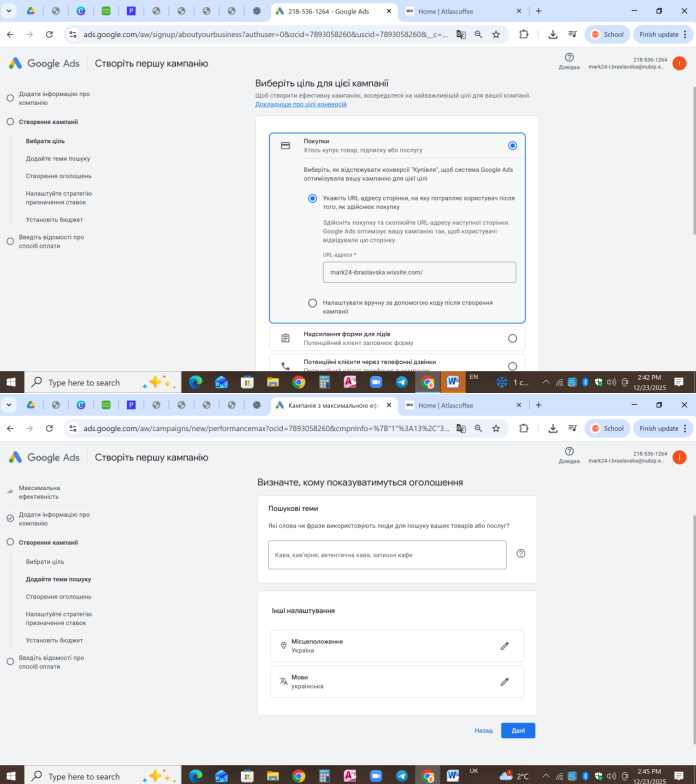The height and width of the screenshot is (784, 696).
Task: Click the translate page icon in the upper browser window
Action: (x=460, y=34)
